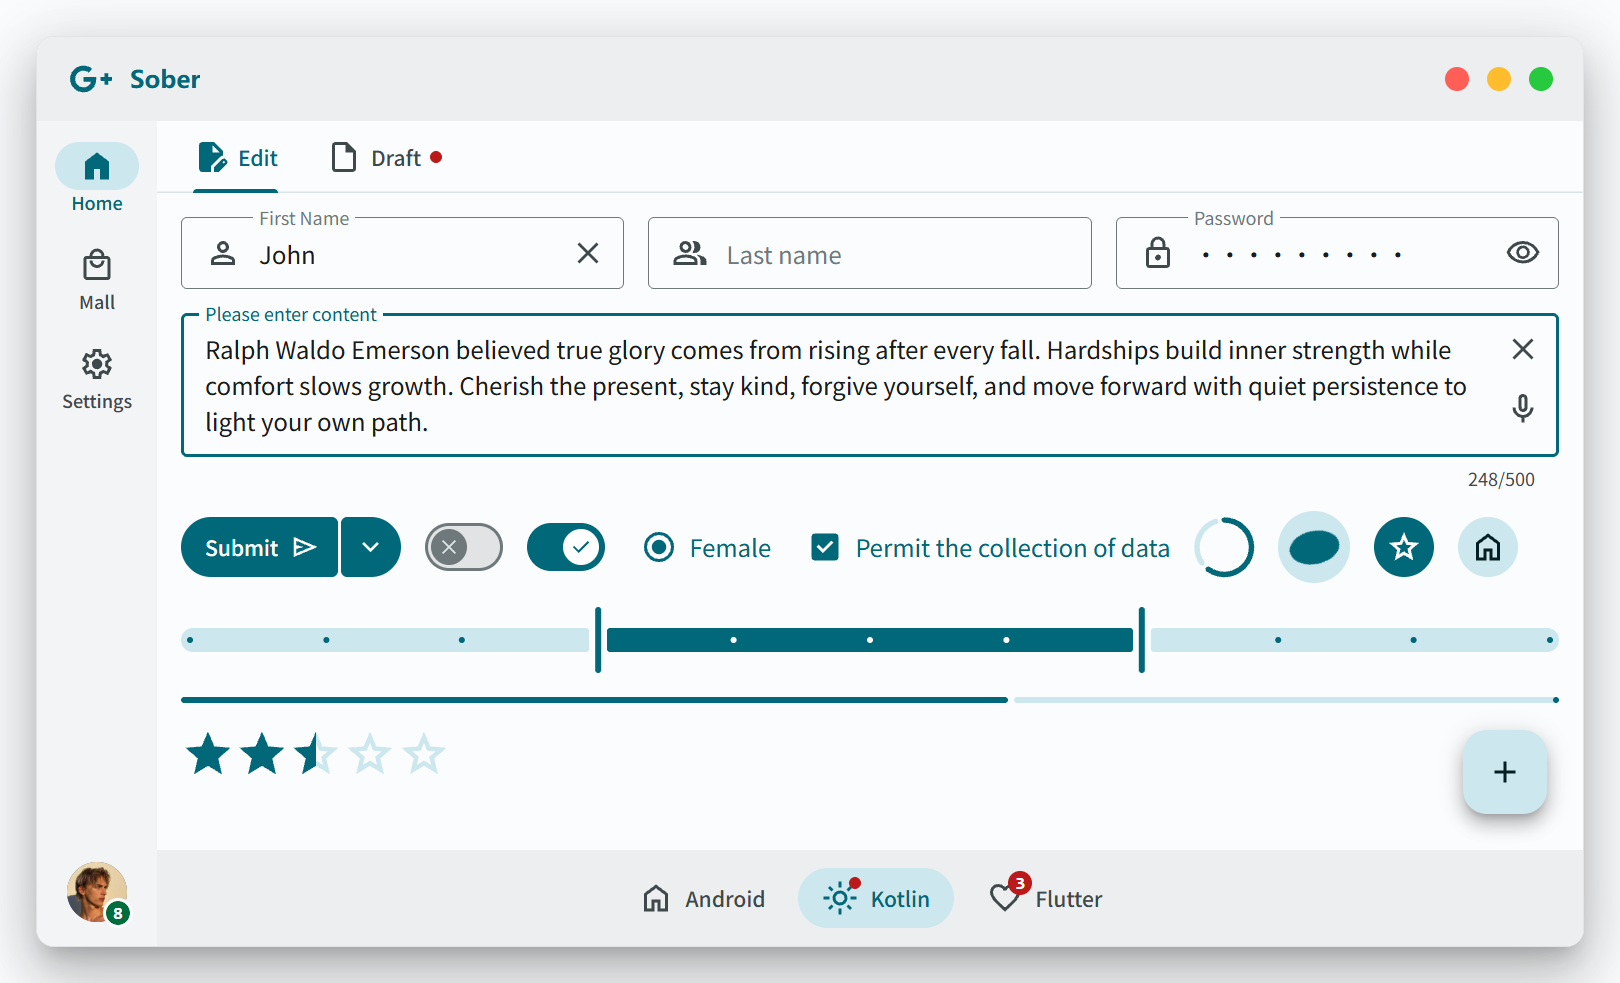
Task: Uncheck Permit the collection of data
Action: (825, 547)
